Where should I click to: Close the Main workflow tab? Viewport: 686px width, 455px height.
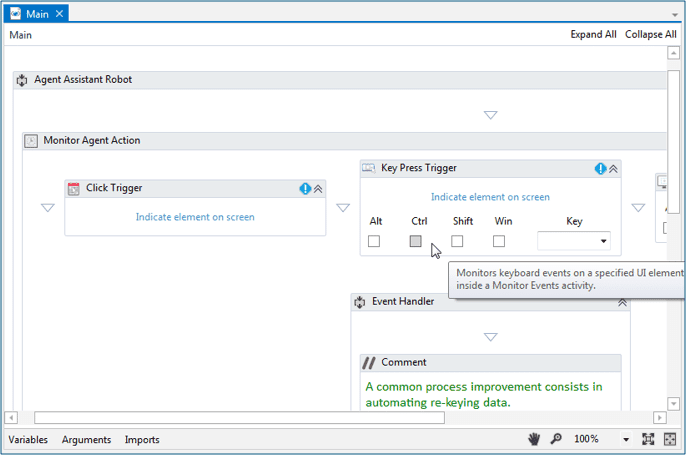[60, 14]
